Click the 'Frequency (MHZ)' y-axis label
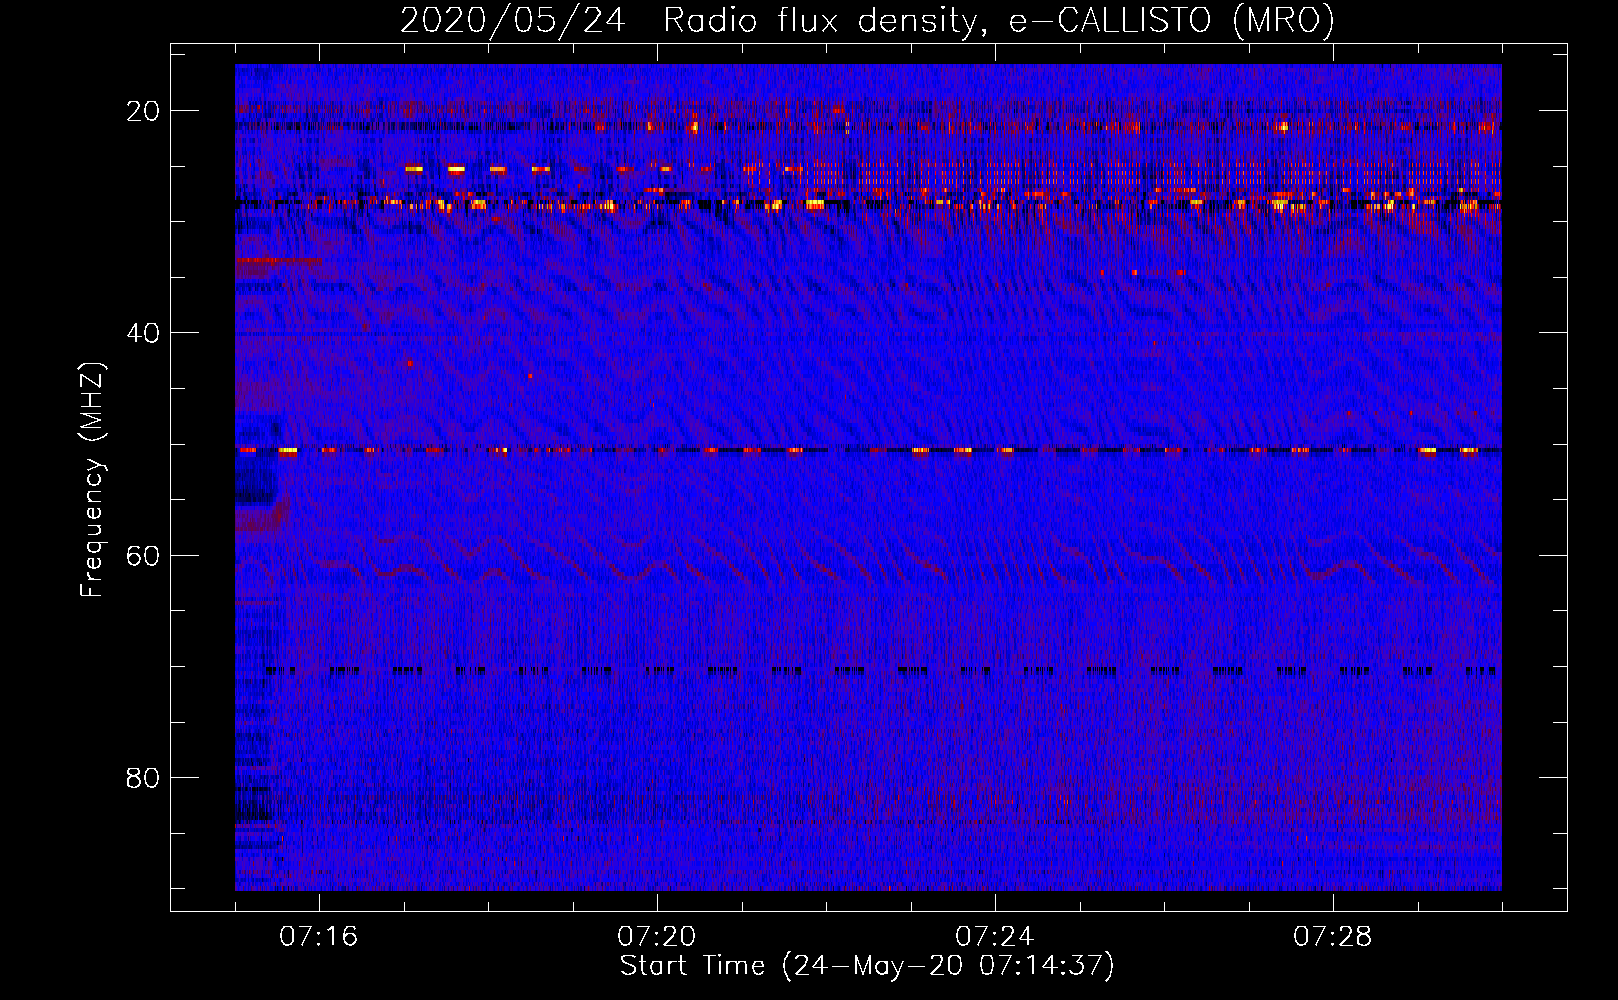This screenshot has height=1000, width=1618. tap(92, 480)
